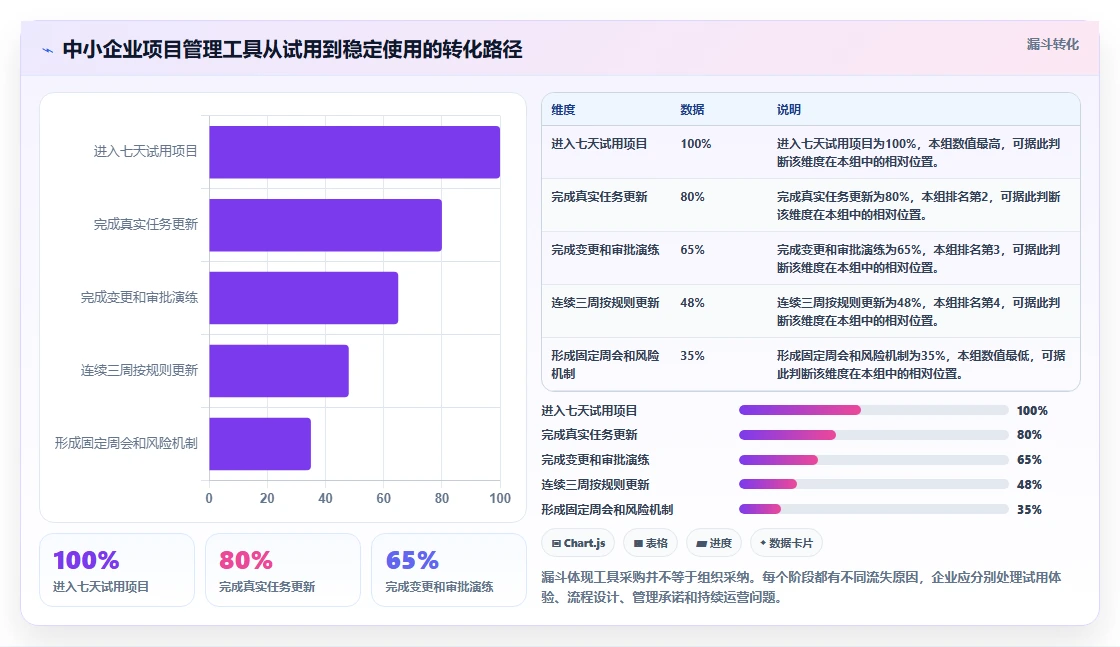Click the Chart.js chip

coord(579,543)
